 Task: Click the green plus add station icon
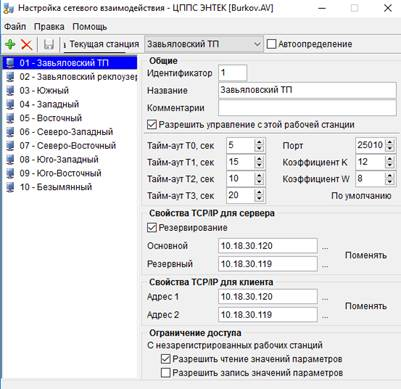coord(10,44)
